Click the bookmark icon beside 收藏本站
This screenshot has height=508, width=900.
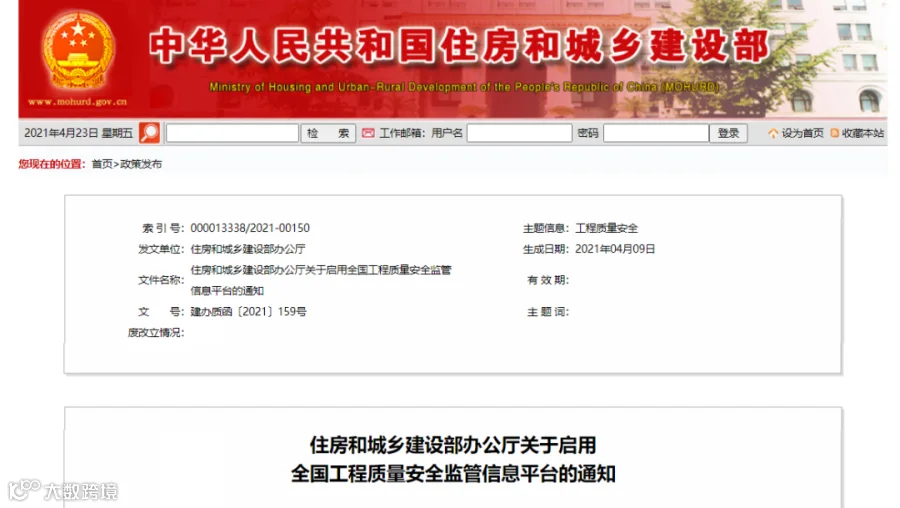point(835,133)
